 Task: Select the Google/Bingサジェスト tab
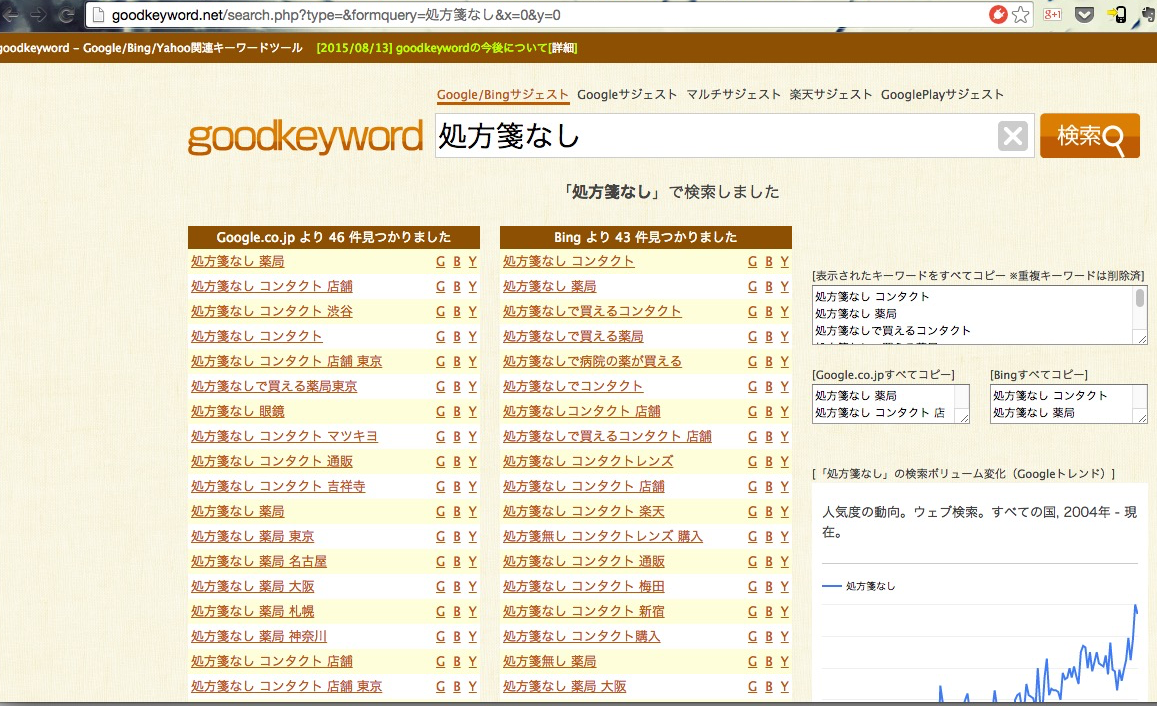pyautogui.click(x=502, y=94)
